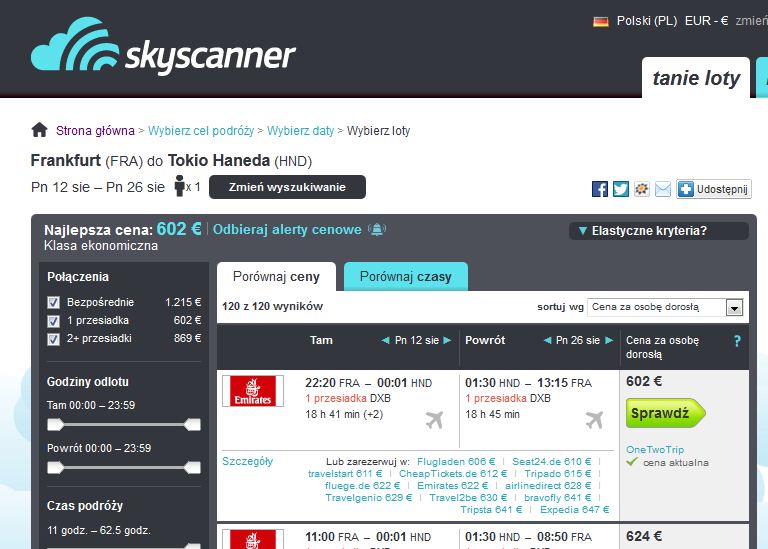Viewport: 768px width, 549px height.
Task: Go to next outbound date arrow
Action: click(447, 340)
